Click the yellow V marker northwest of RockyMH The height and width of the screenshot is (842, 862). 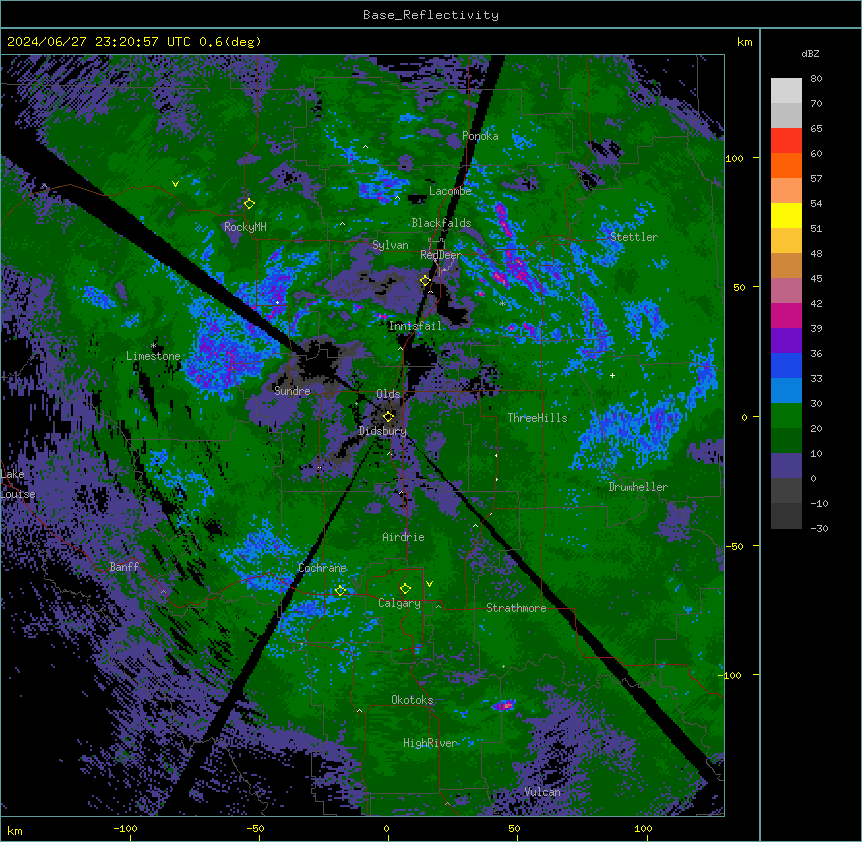click(x=175, y=184)
